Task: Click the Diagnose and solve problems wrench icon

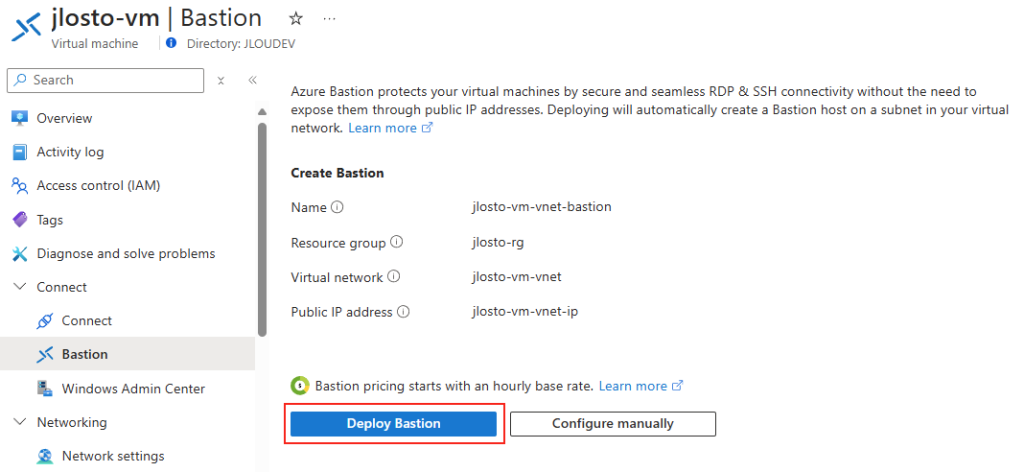Action: tap(20, 253)
